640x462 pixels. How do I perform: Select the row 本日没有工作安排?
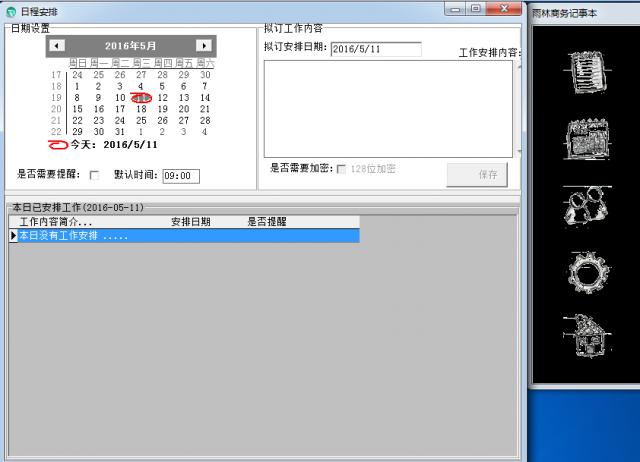click(x=184, y=235)
